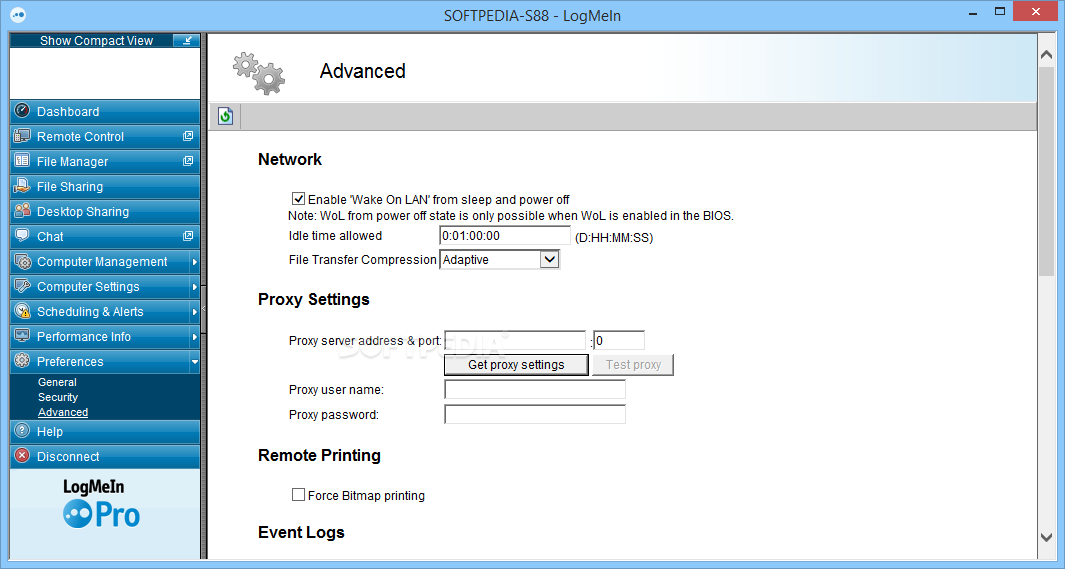
Task: Click the Proxy user name field
Action: click(x=535, y=389)
